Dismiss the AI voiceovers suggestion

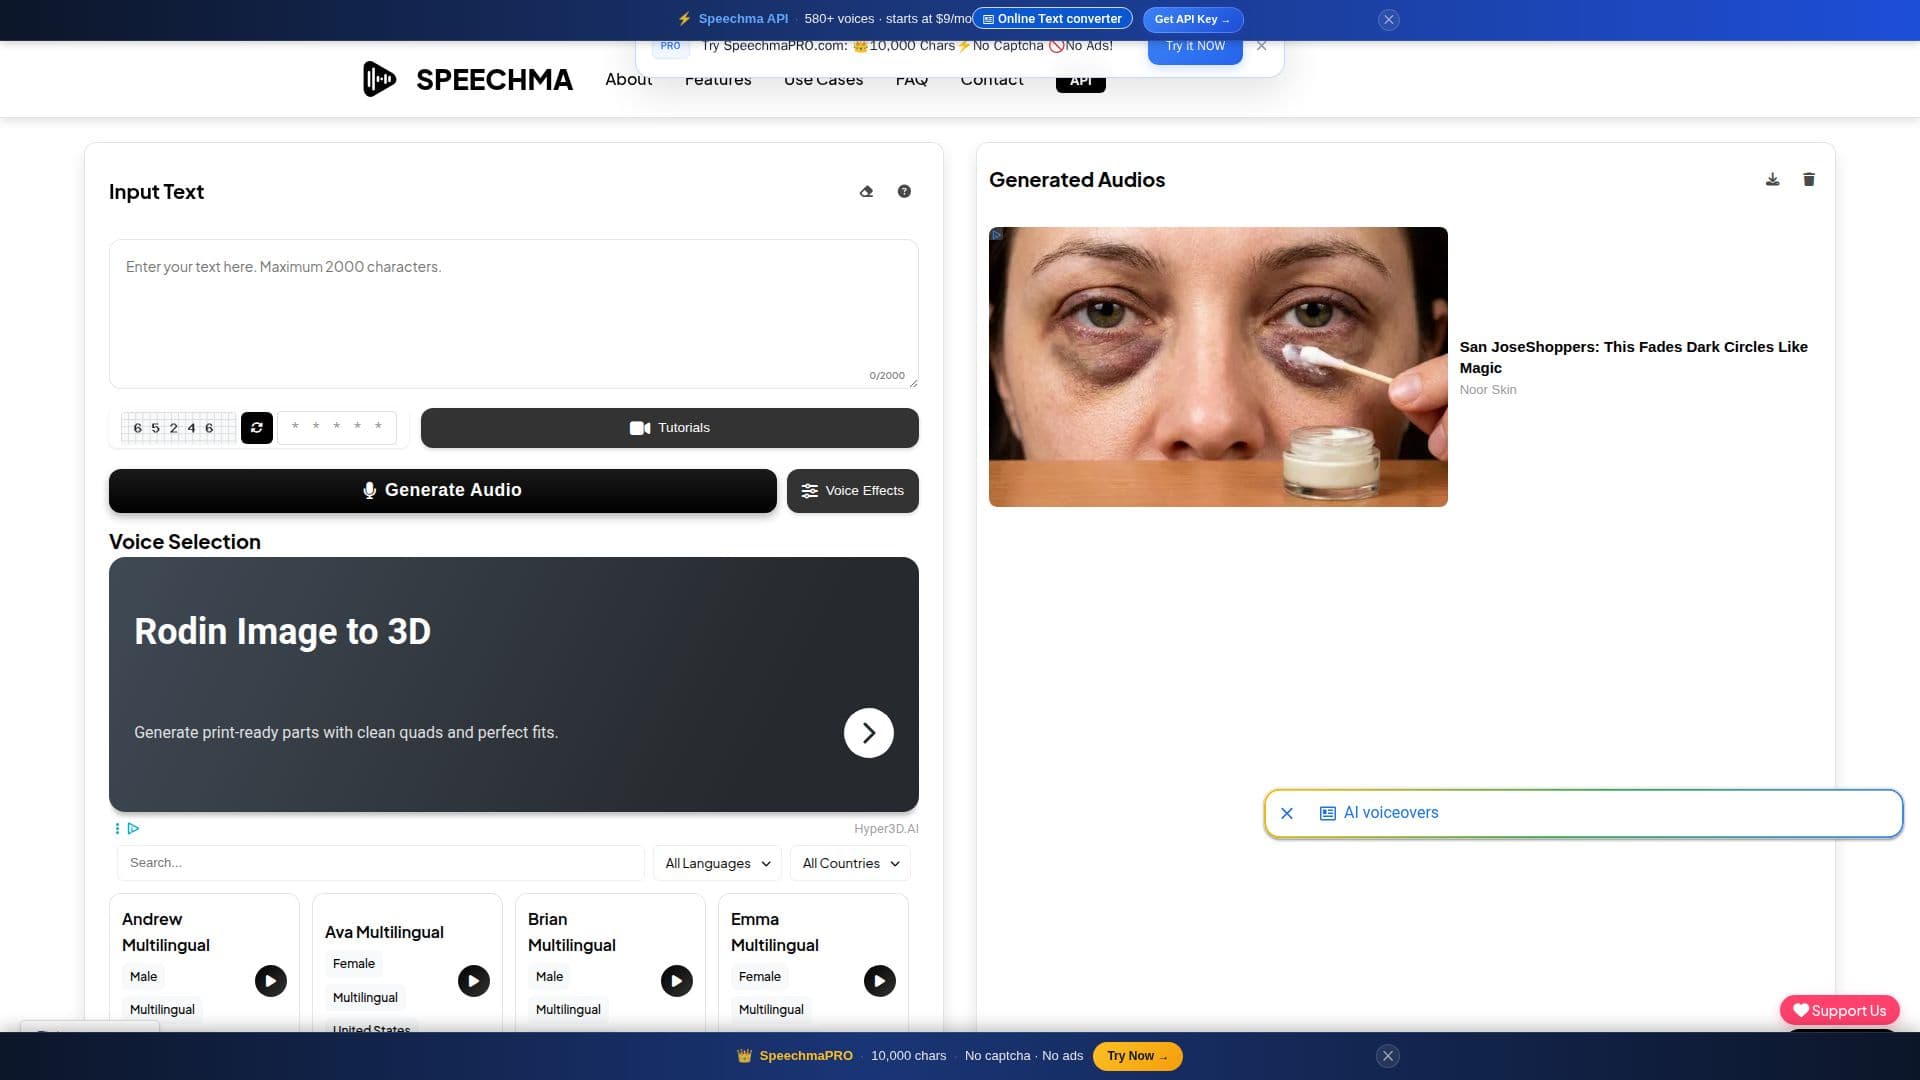(1287, 814)
